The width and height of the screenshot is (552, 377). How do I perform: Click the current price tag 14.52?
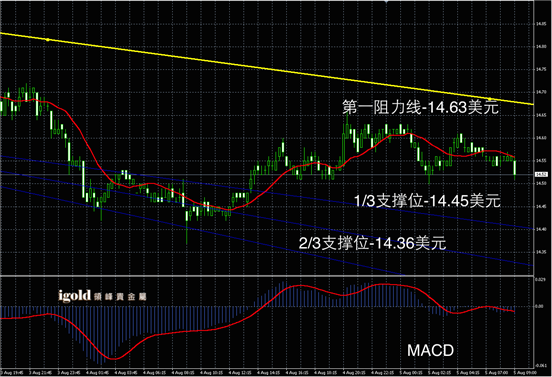click(x=541, y=174)
